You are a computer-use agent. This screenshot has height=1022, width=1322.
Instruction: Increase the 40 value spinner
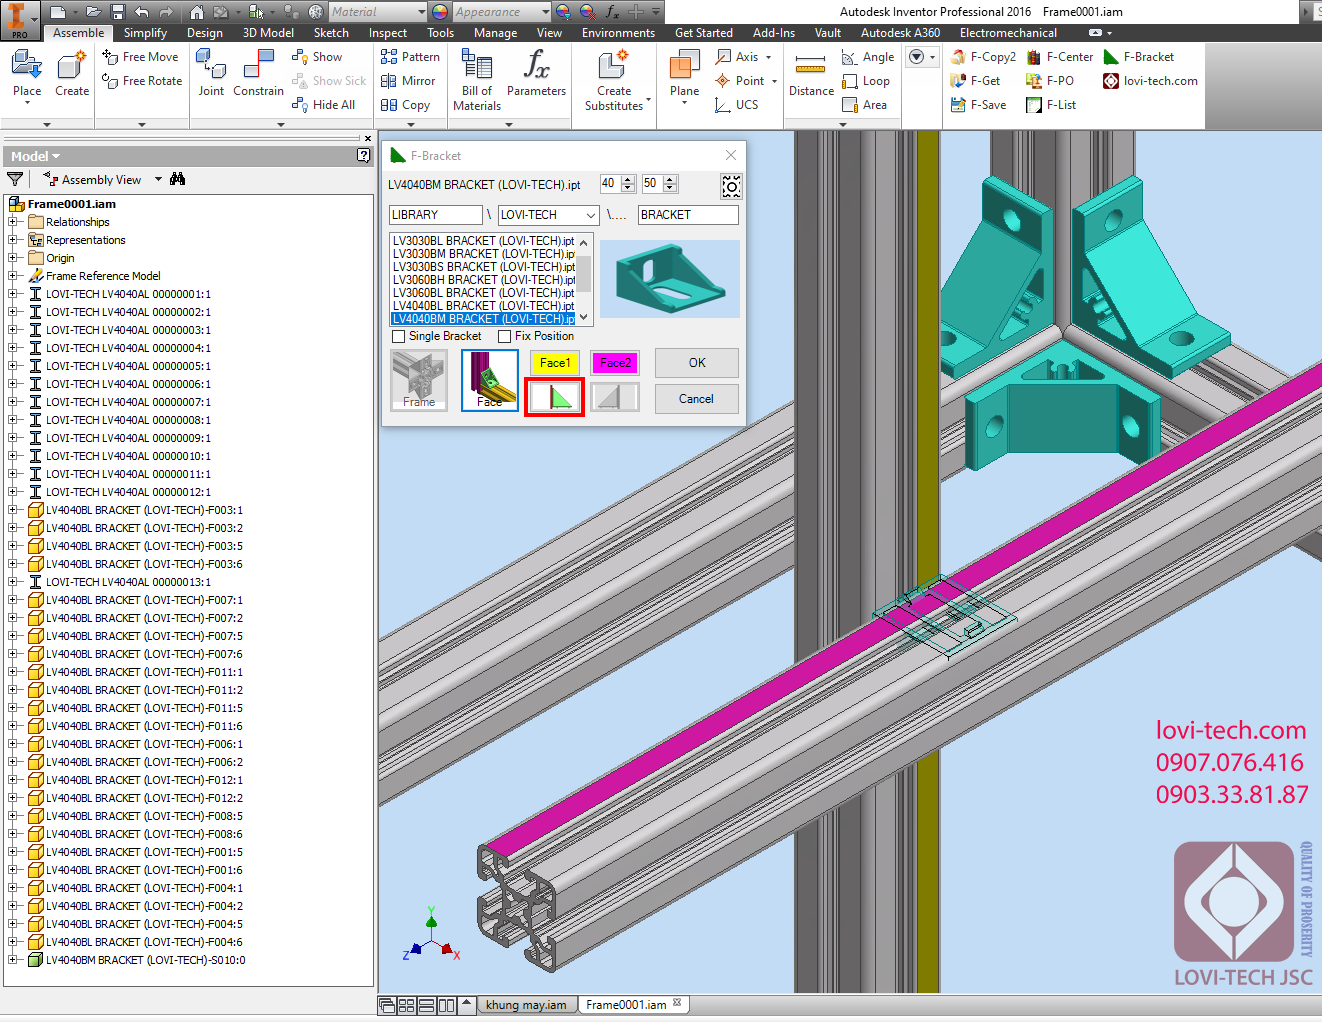pos(628,179)
